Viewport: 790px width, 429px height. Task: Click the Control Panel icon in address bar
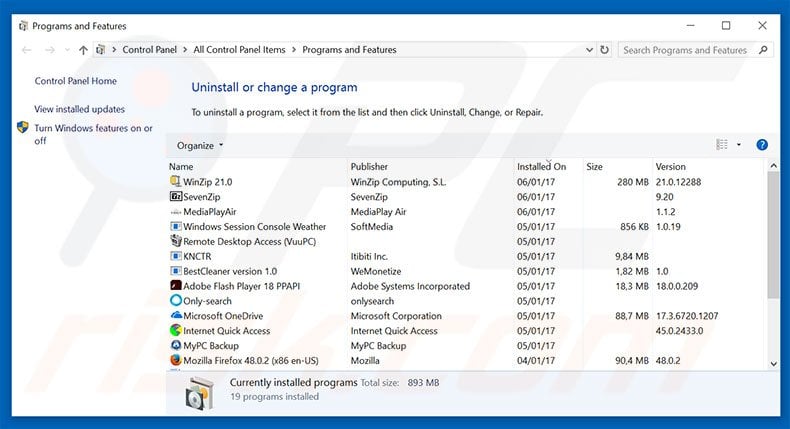click(x=101, y=49)
